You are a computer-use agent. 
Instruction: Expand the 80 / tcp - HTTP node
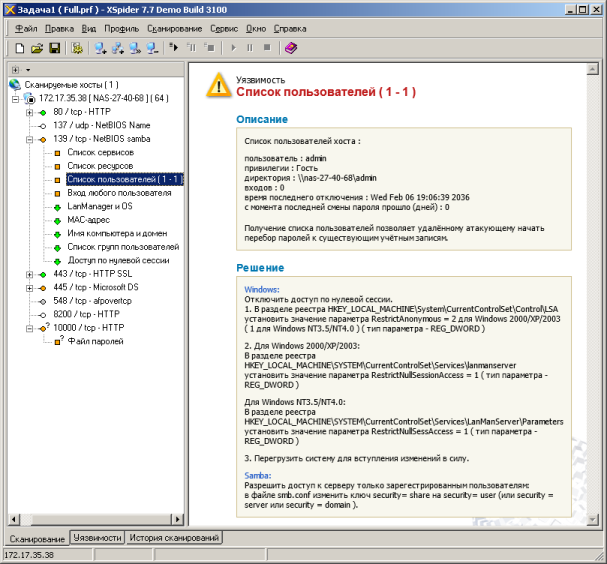(x=29, y=113)
